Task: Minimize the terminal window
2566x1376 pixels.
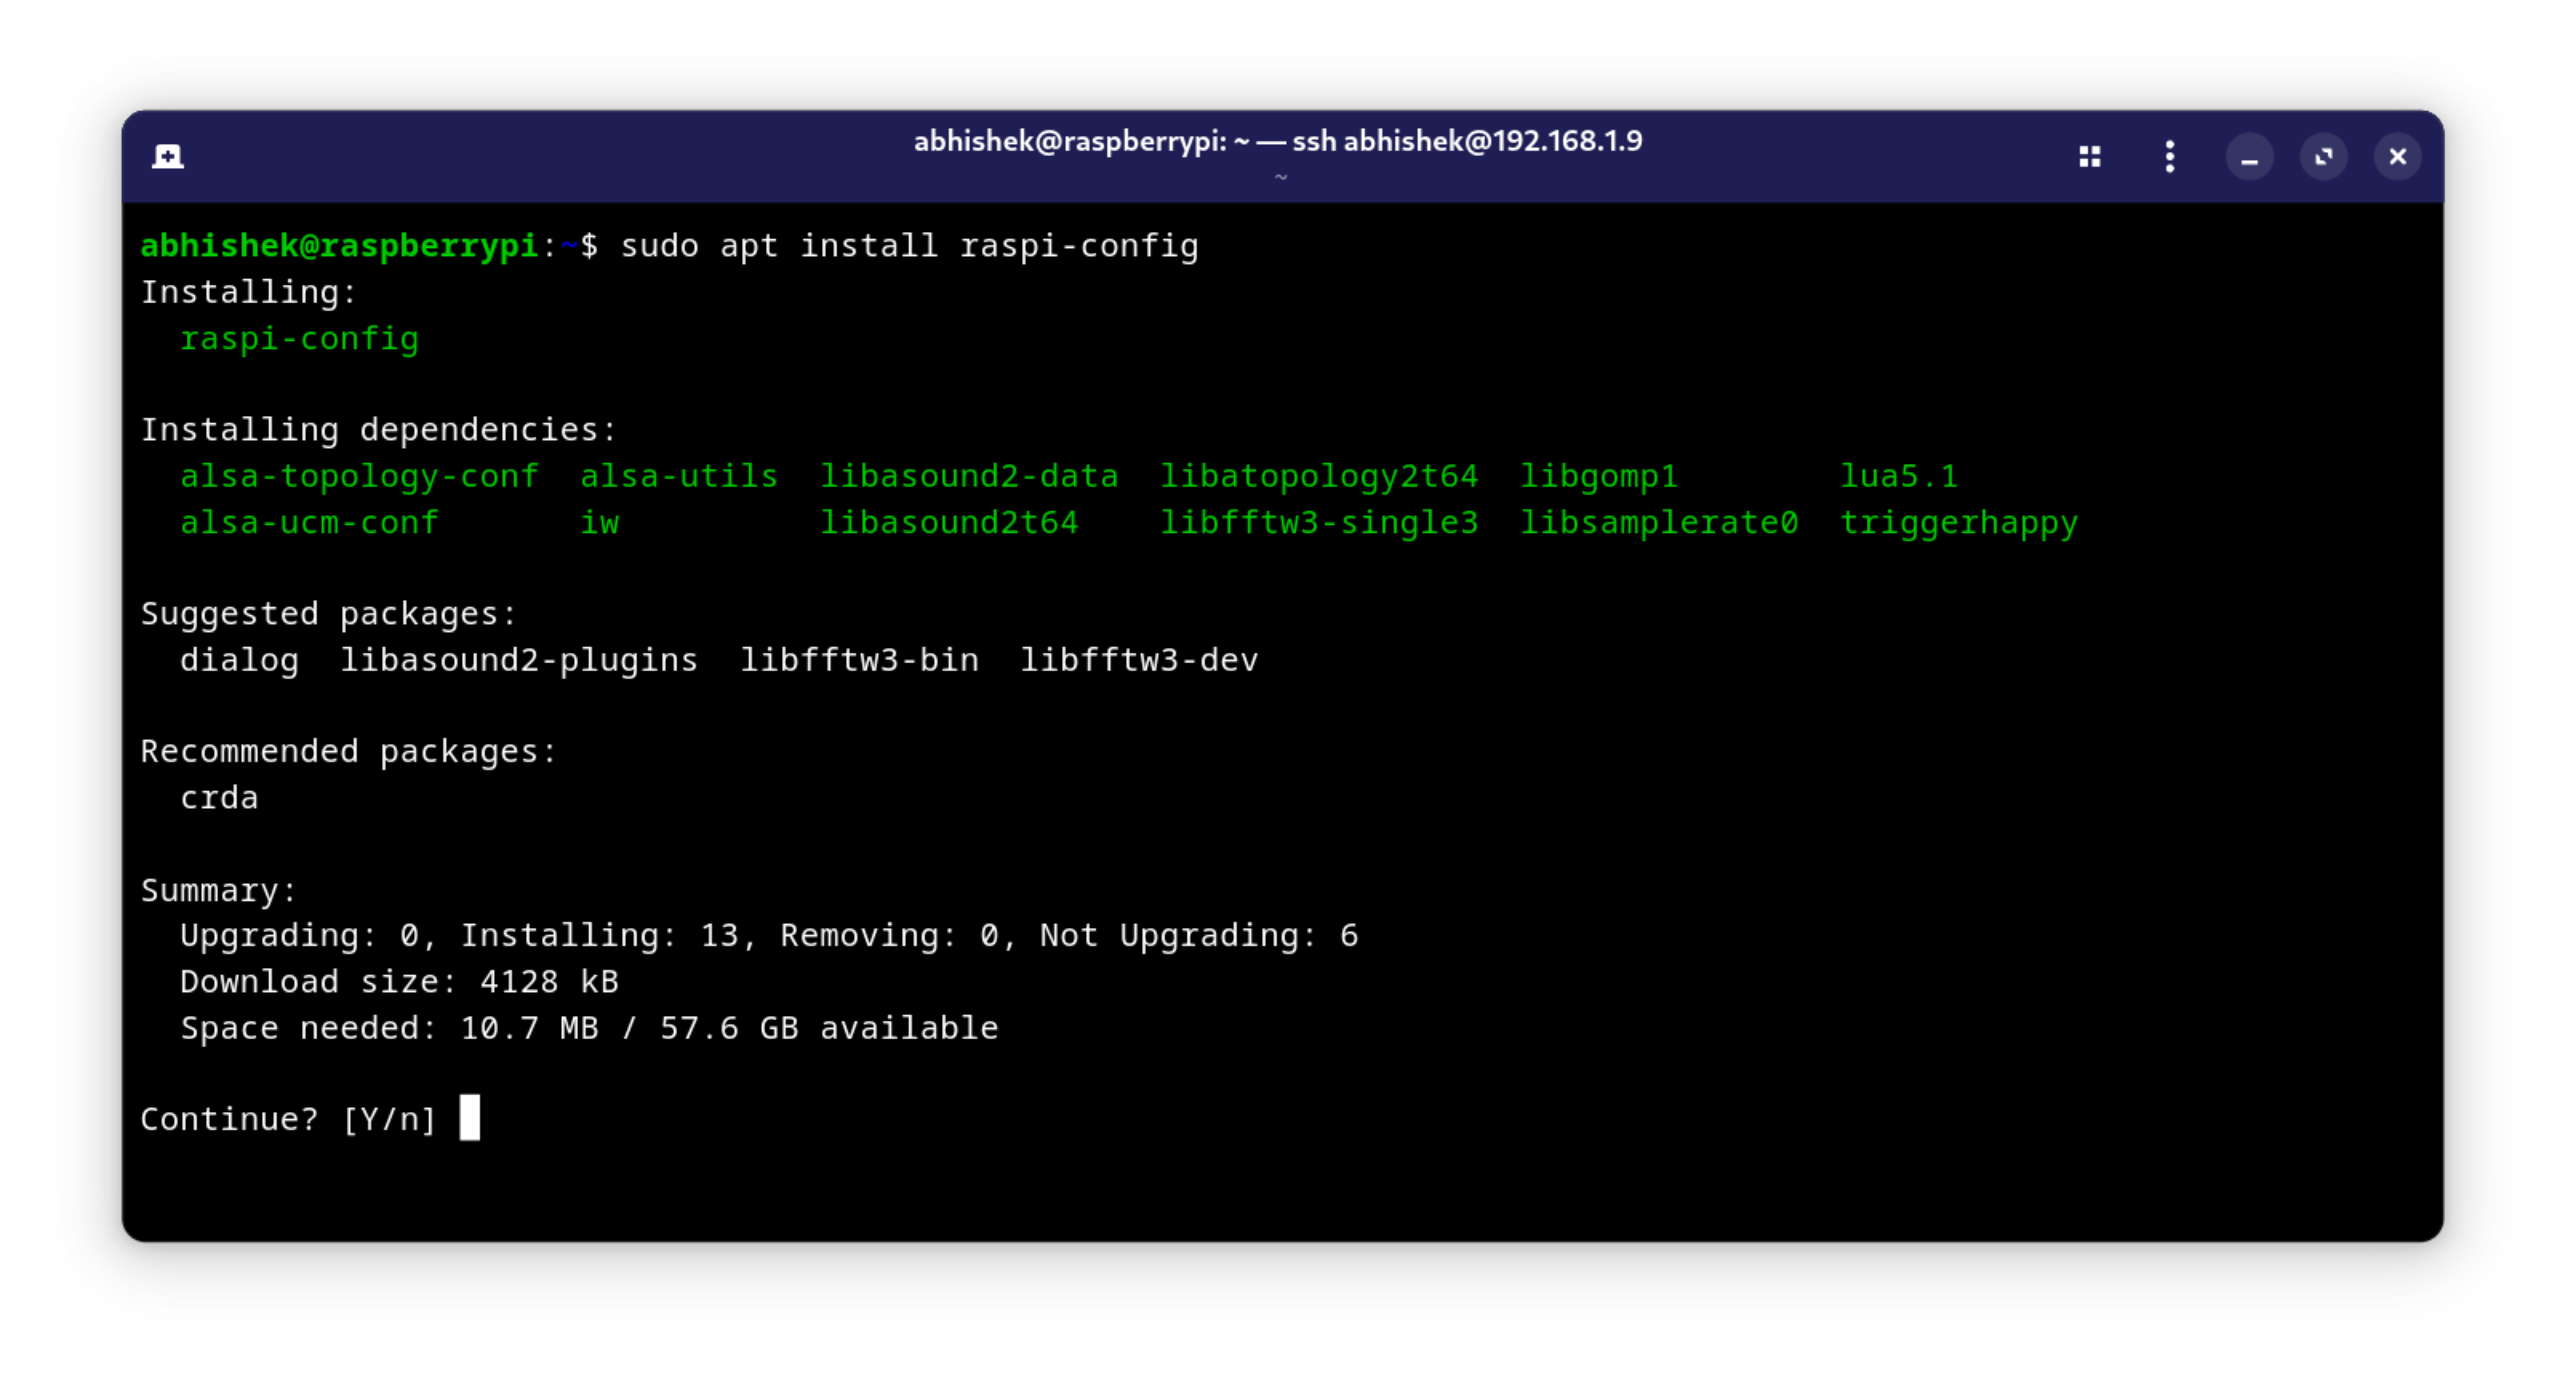Action: (2250, 156)
